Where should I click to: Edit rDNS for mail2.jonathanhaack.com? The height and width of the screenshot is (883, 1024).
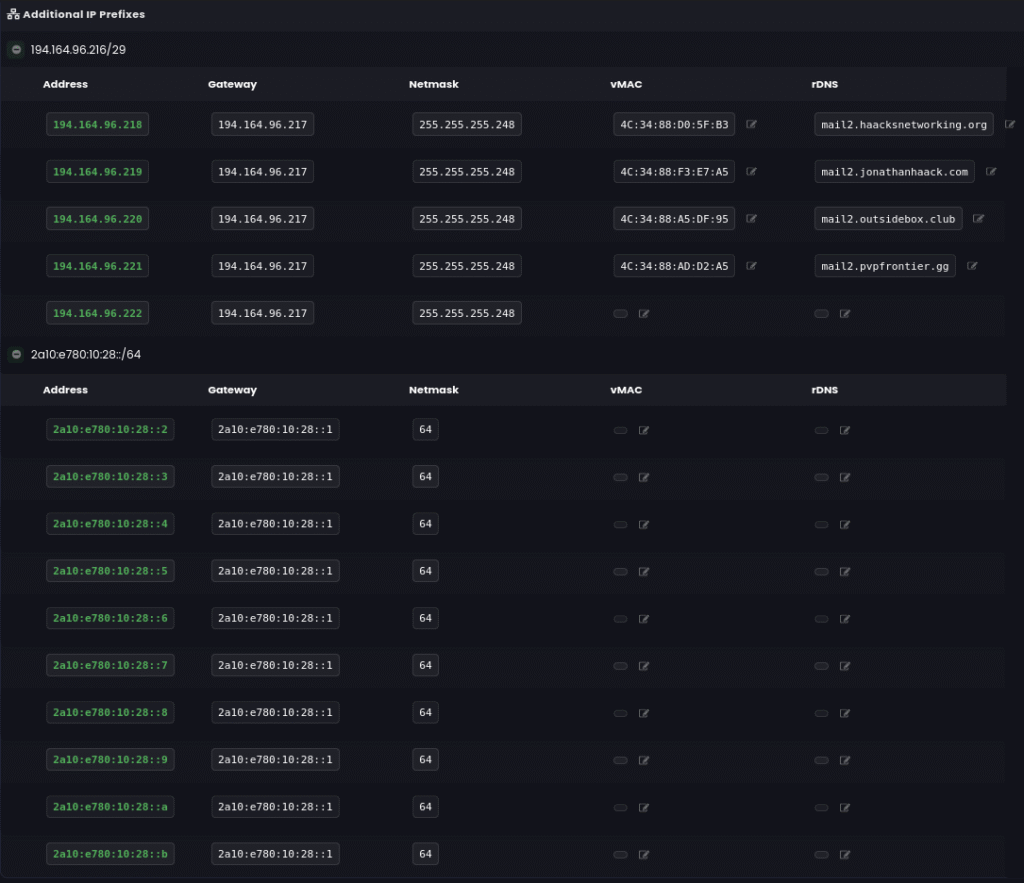pyautogui.click(x=991, y=172)
